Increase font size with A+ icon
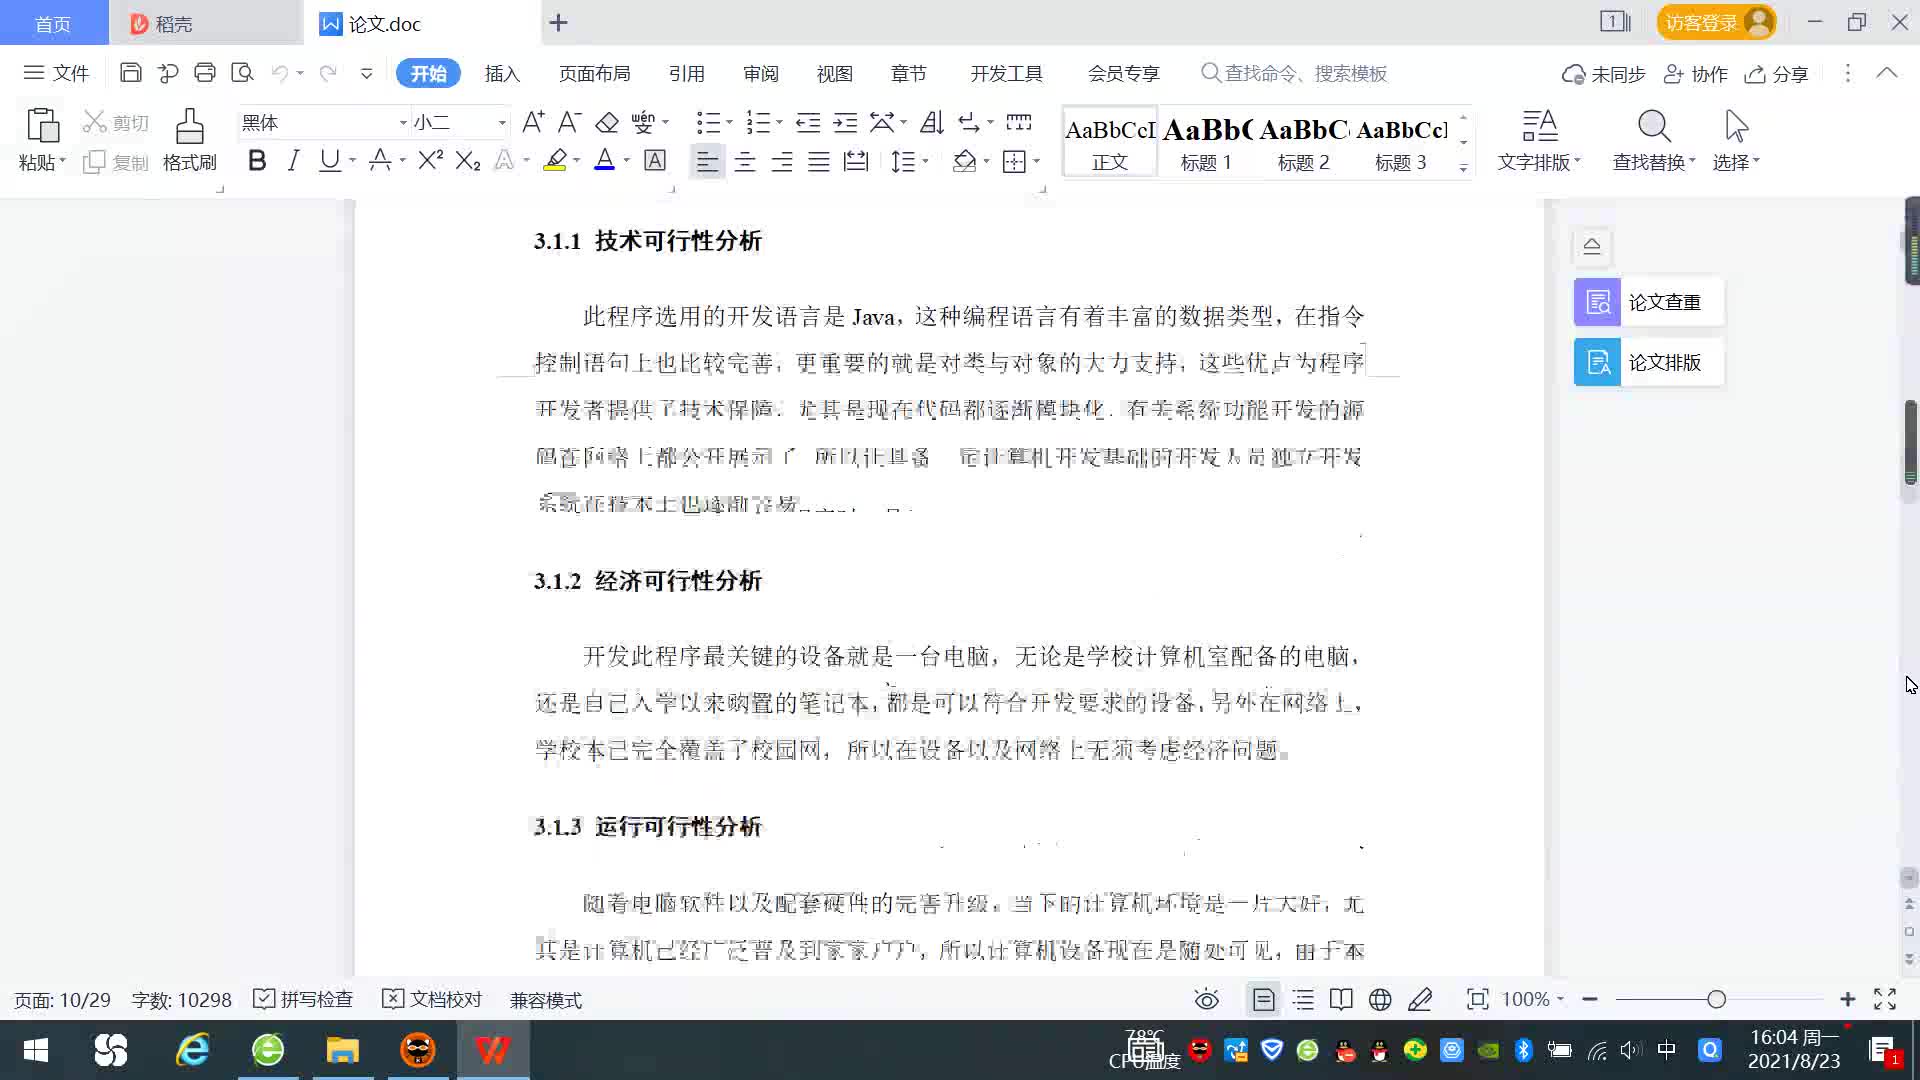The image size is (1920, 1080). click(533, 122)
